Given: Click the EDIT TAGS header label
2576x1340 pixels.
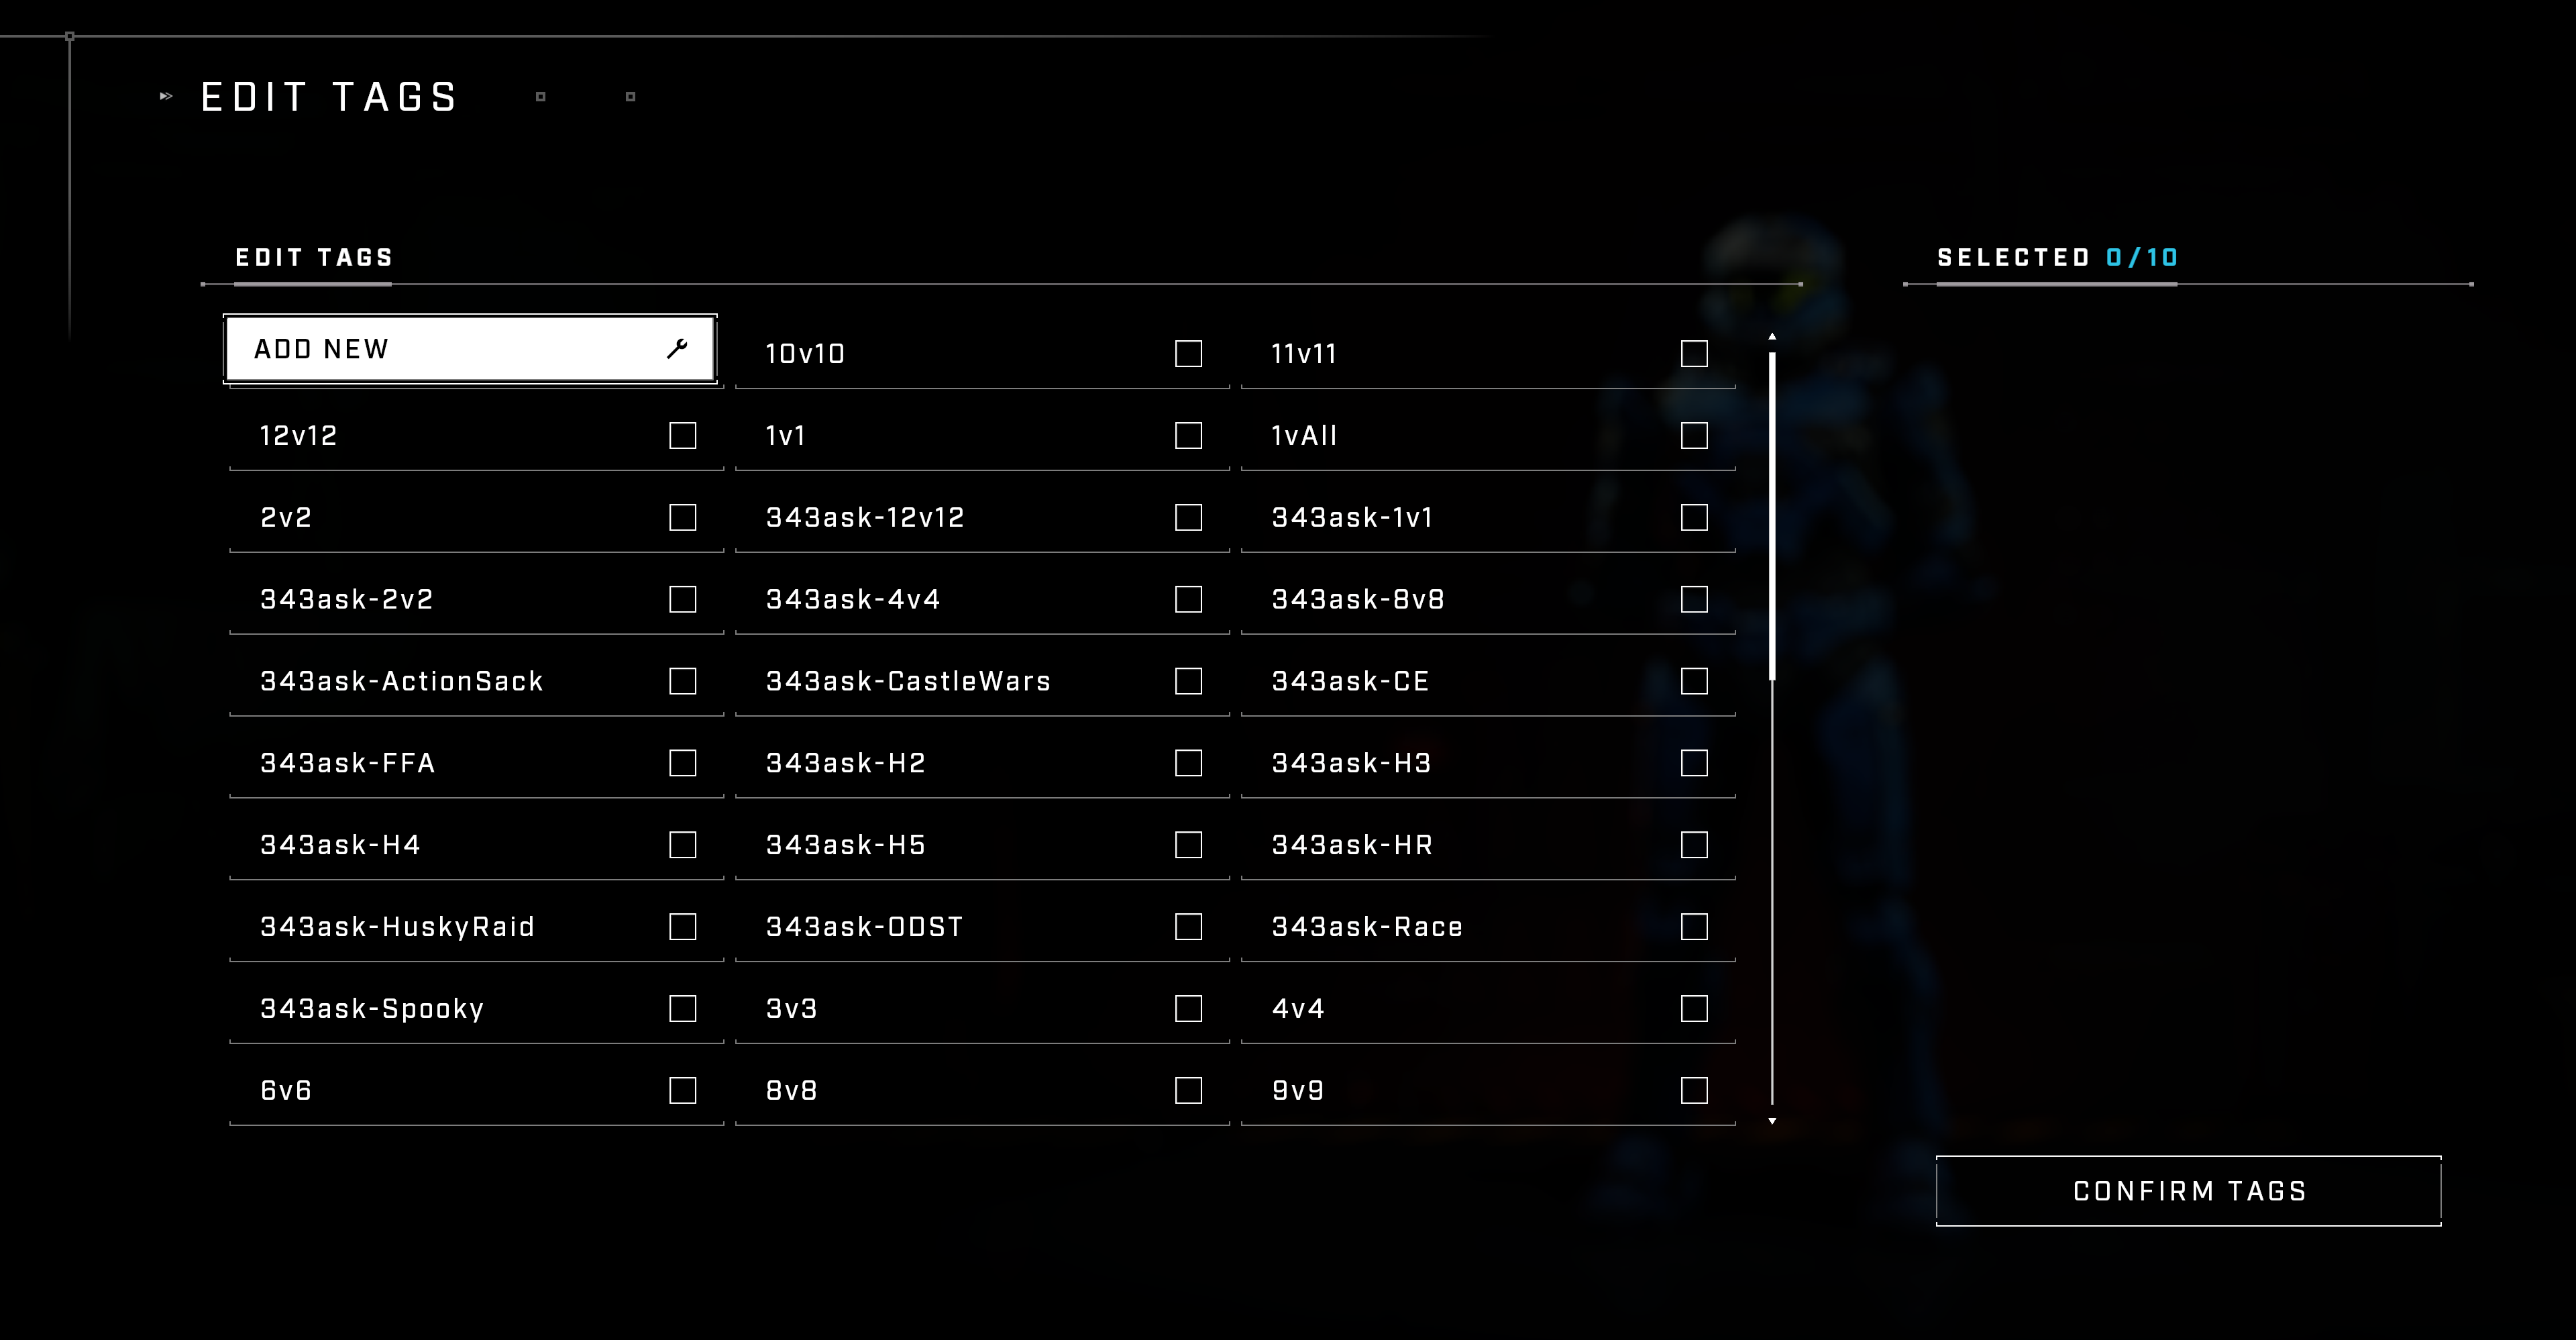Looking at the screenshot, I should click(x=315, y=258).
